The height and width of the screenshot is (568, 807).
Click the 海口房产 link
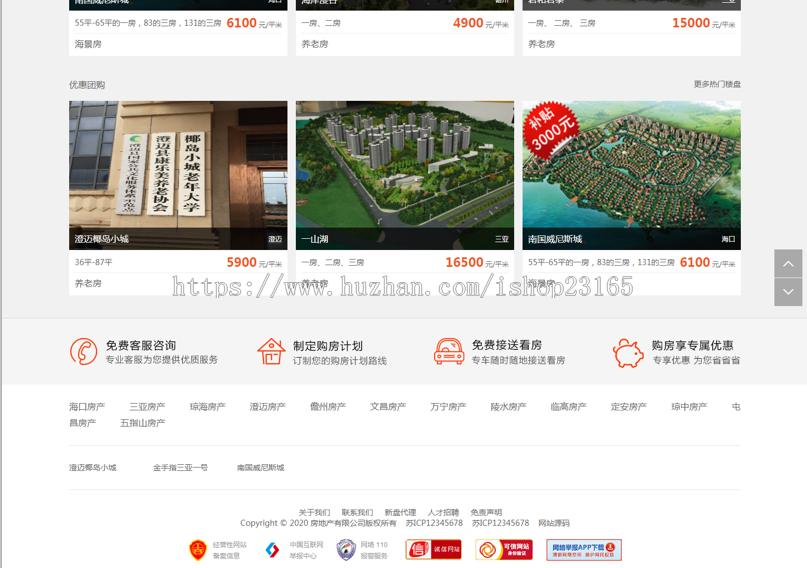point(87,406)
